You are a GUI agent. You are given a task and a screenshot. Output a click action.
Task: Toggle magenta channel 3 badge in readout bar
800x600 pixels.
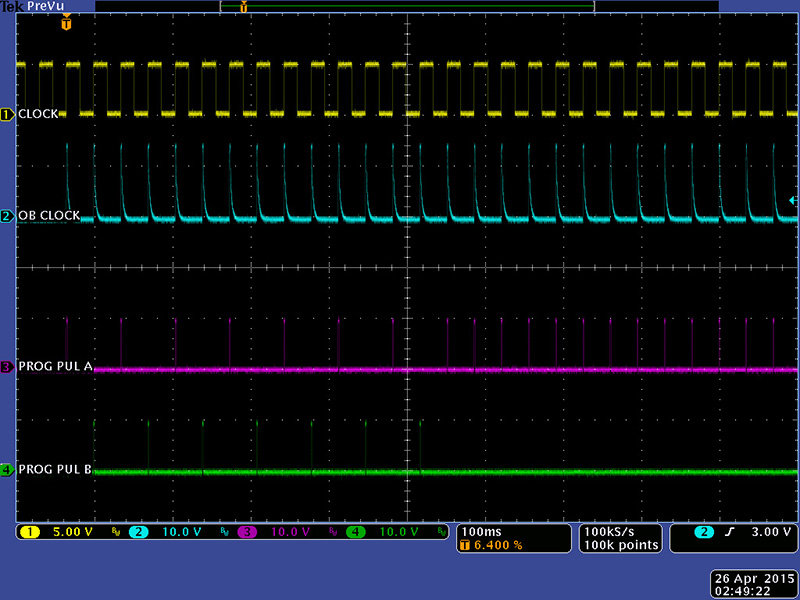(246, 532)
